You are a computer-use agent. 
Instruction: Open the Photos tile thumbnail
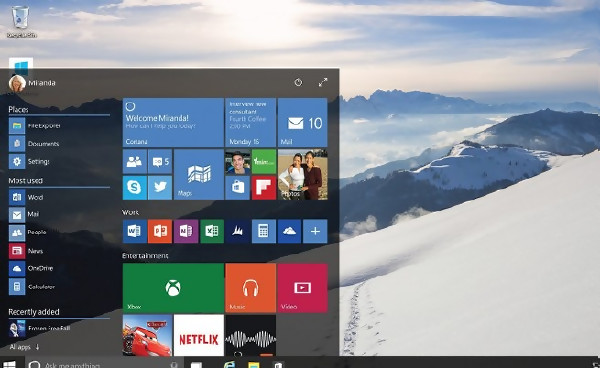pos(303,174)
